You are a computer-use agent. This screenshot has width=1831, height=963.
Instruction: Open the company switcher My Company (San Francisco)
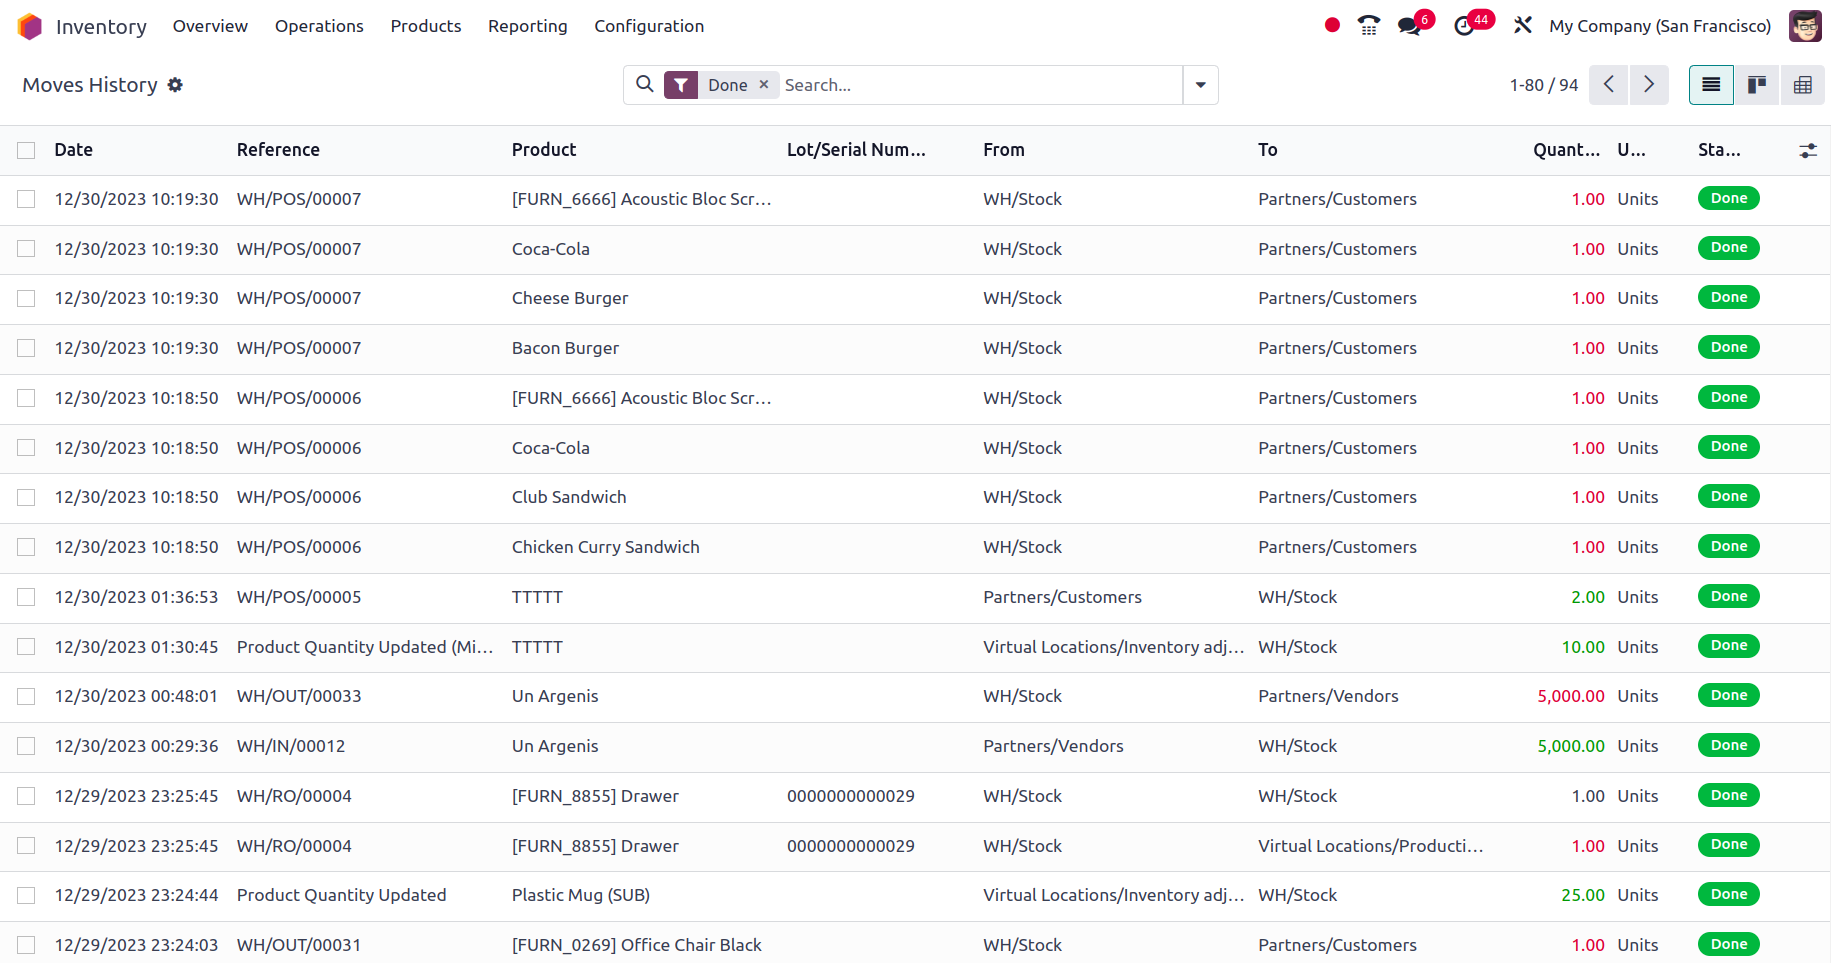1659,26
